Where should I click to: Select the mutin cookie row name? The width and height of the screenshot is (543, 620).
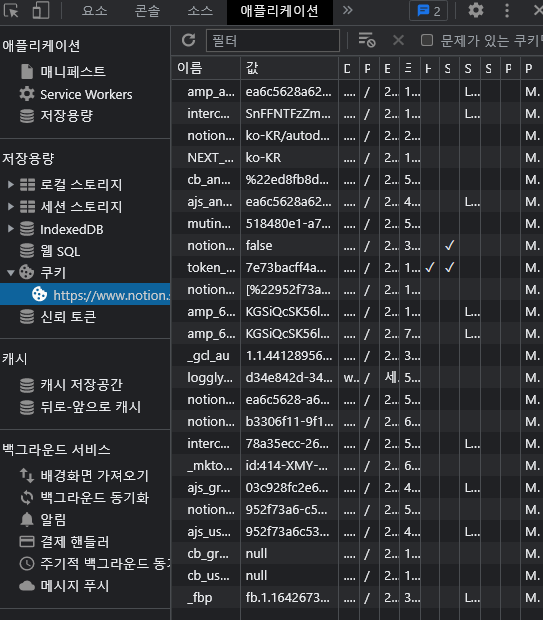pyautogui.click(x=209, y=224)
